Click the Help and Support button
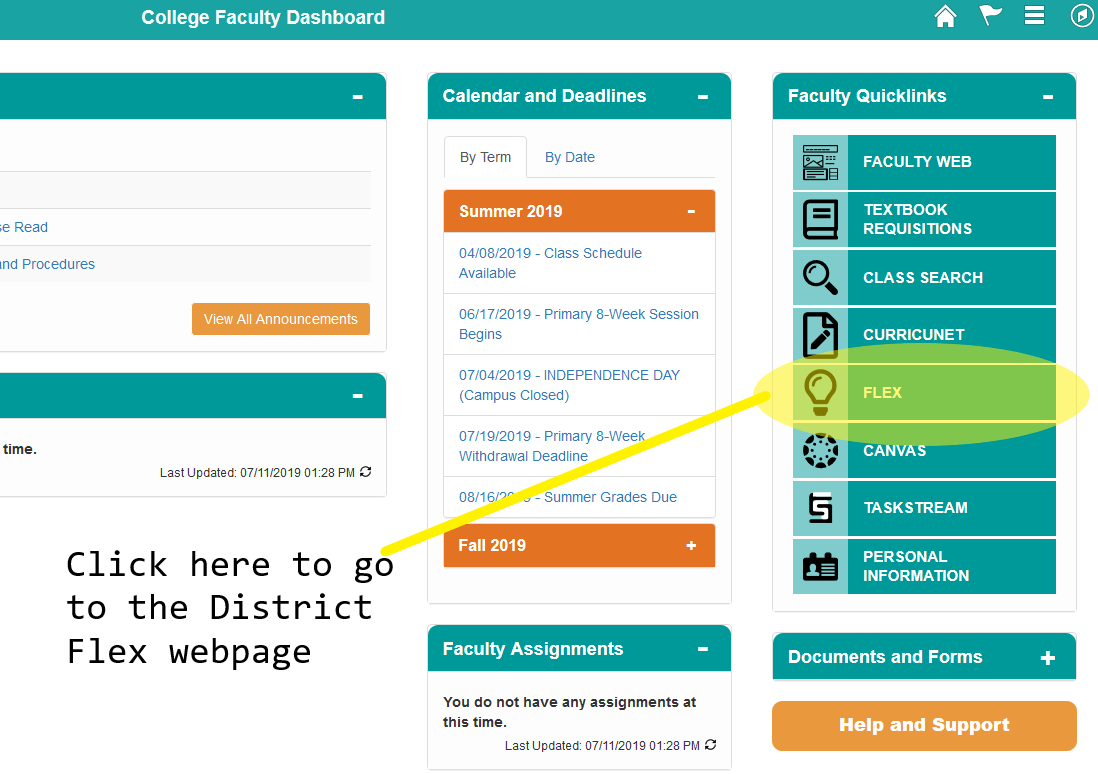Screen dimensions: 1098x774 tap(924, 726)
